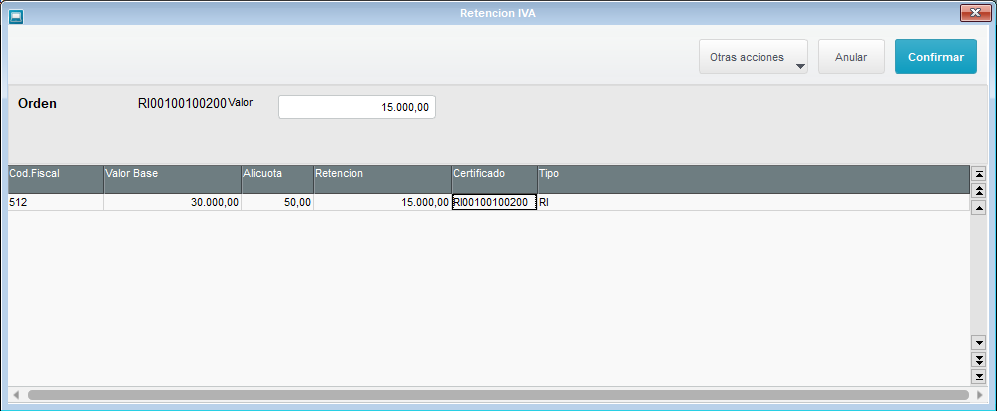Image resolution: width=997 pixels, height=411 pixels.
Task: Click the order number RI00100100200 in header
Action: point(182,104)
